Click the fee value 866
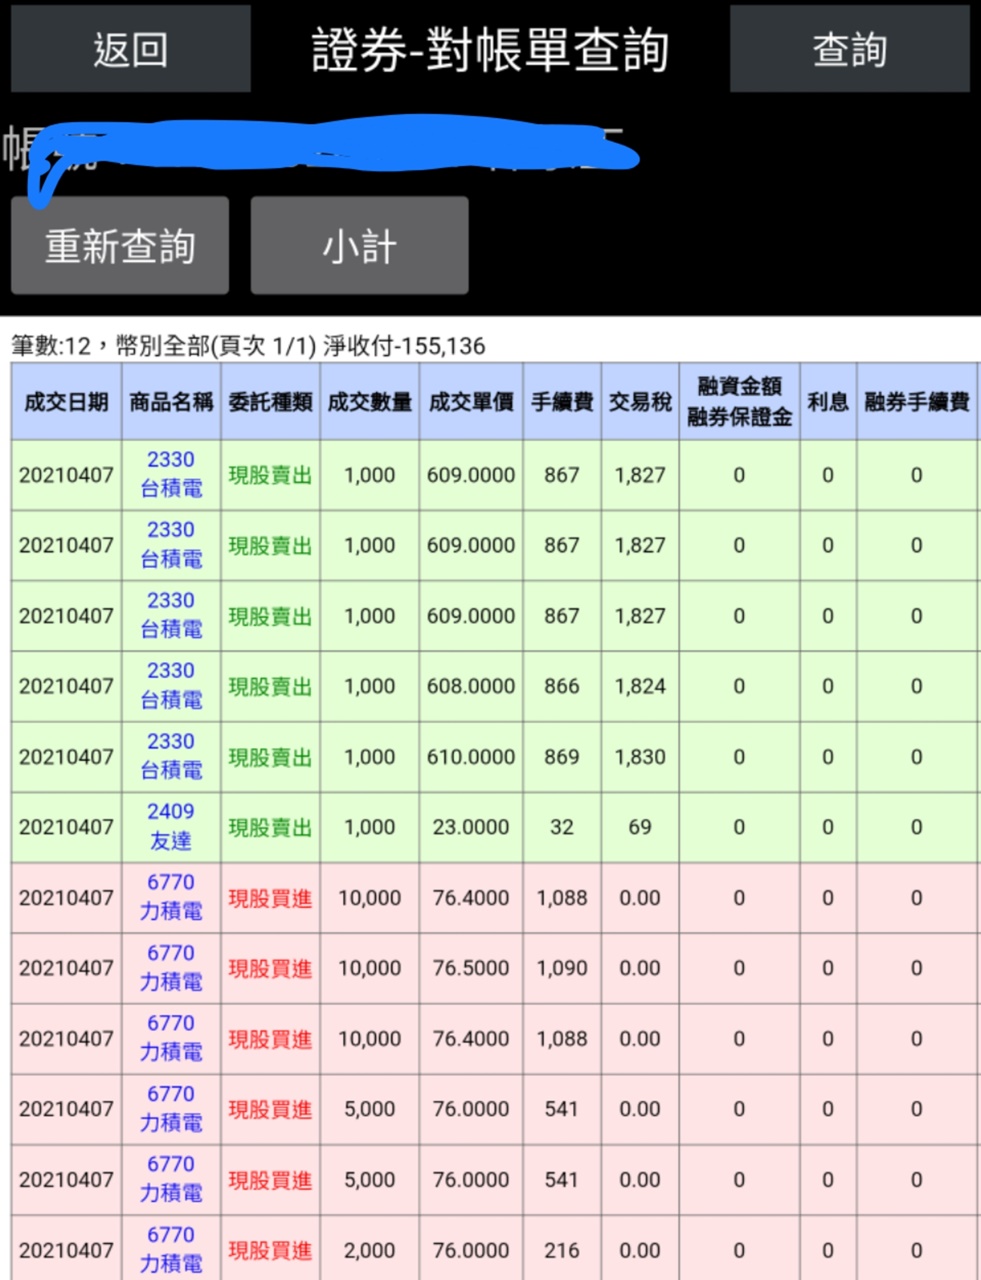The image size is (981, 1280). (562, 686)
